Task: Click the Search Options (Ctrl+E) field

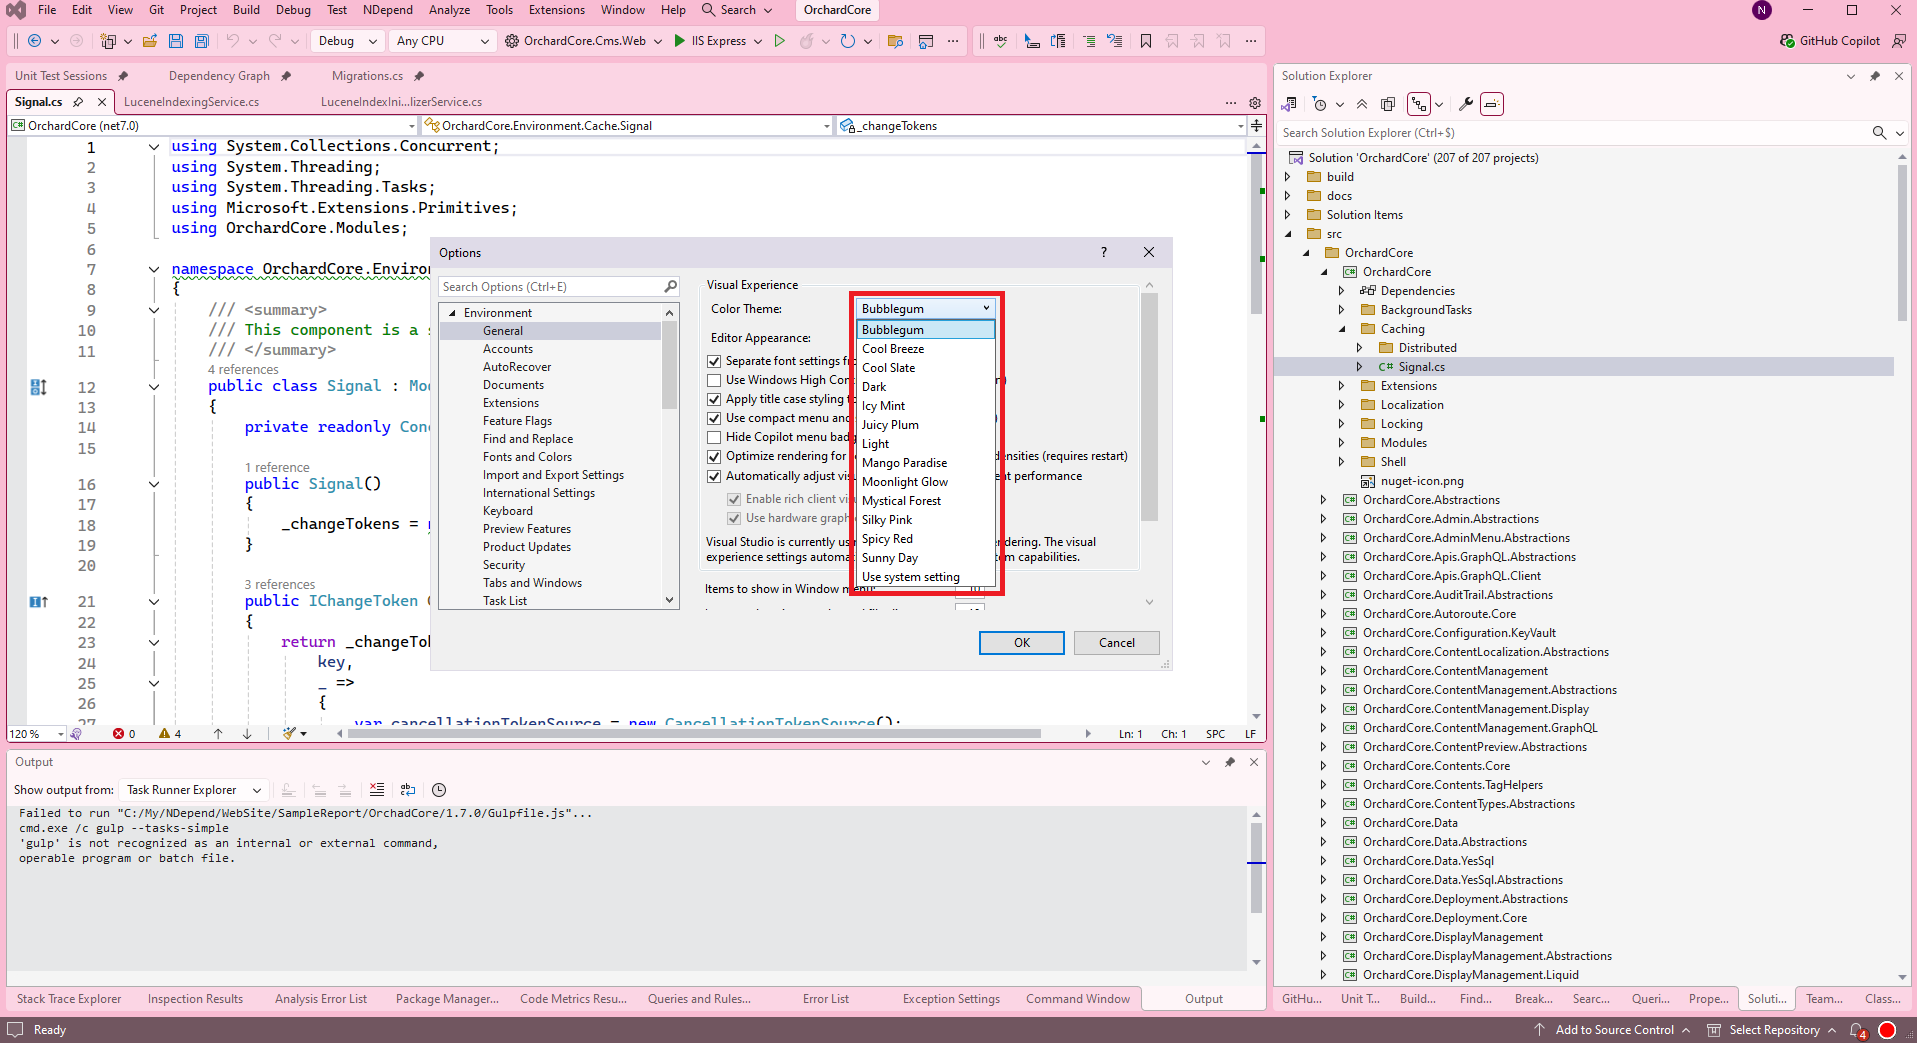Action: click(558, 287)
